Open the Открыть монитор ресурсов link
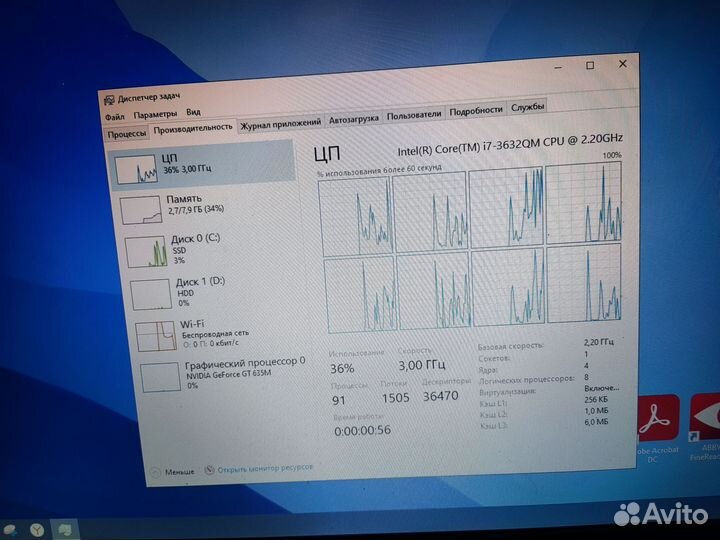 click(x=265, y=469)
